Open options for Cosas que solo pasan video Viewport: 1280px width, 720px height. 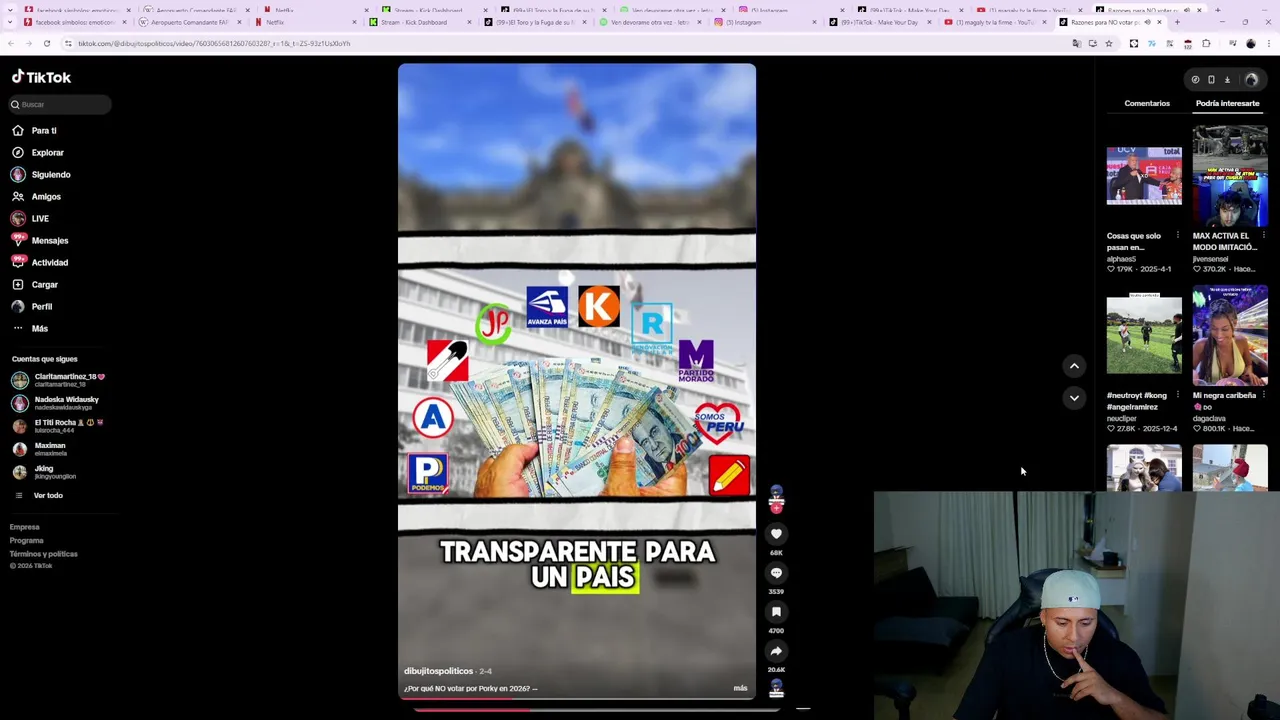(1178, 236)
